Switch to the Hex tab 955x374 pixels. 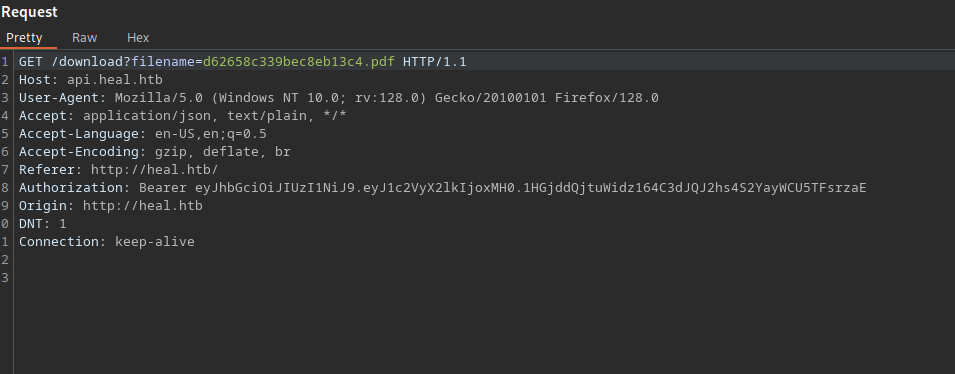[x=138, y=38]
